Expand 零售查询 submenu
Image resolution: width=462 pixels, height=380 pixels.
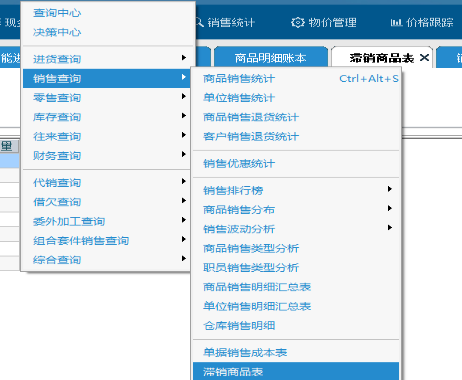click(108, 98)
